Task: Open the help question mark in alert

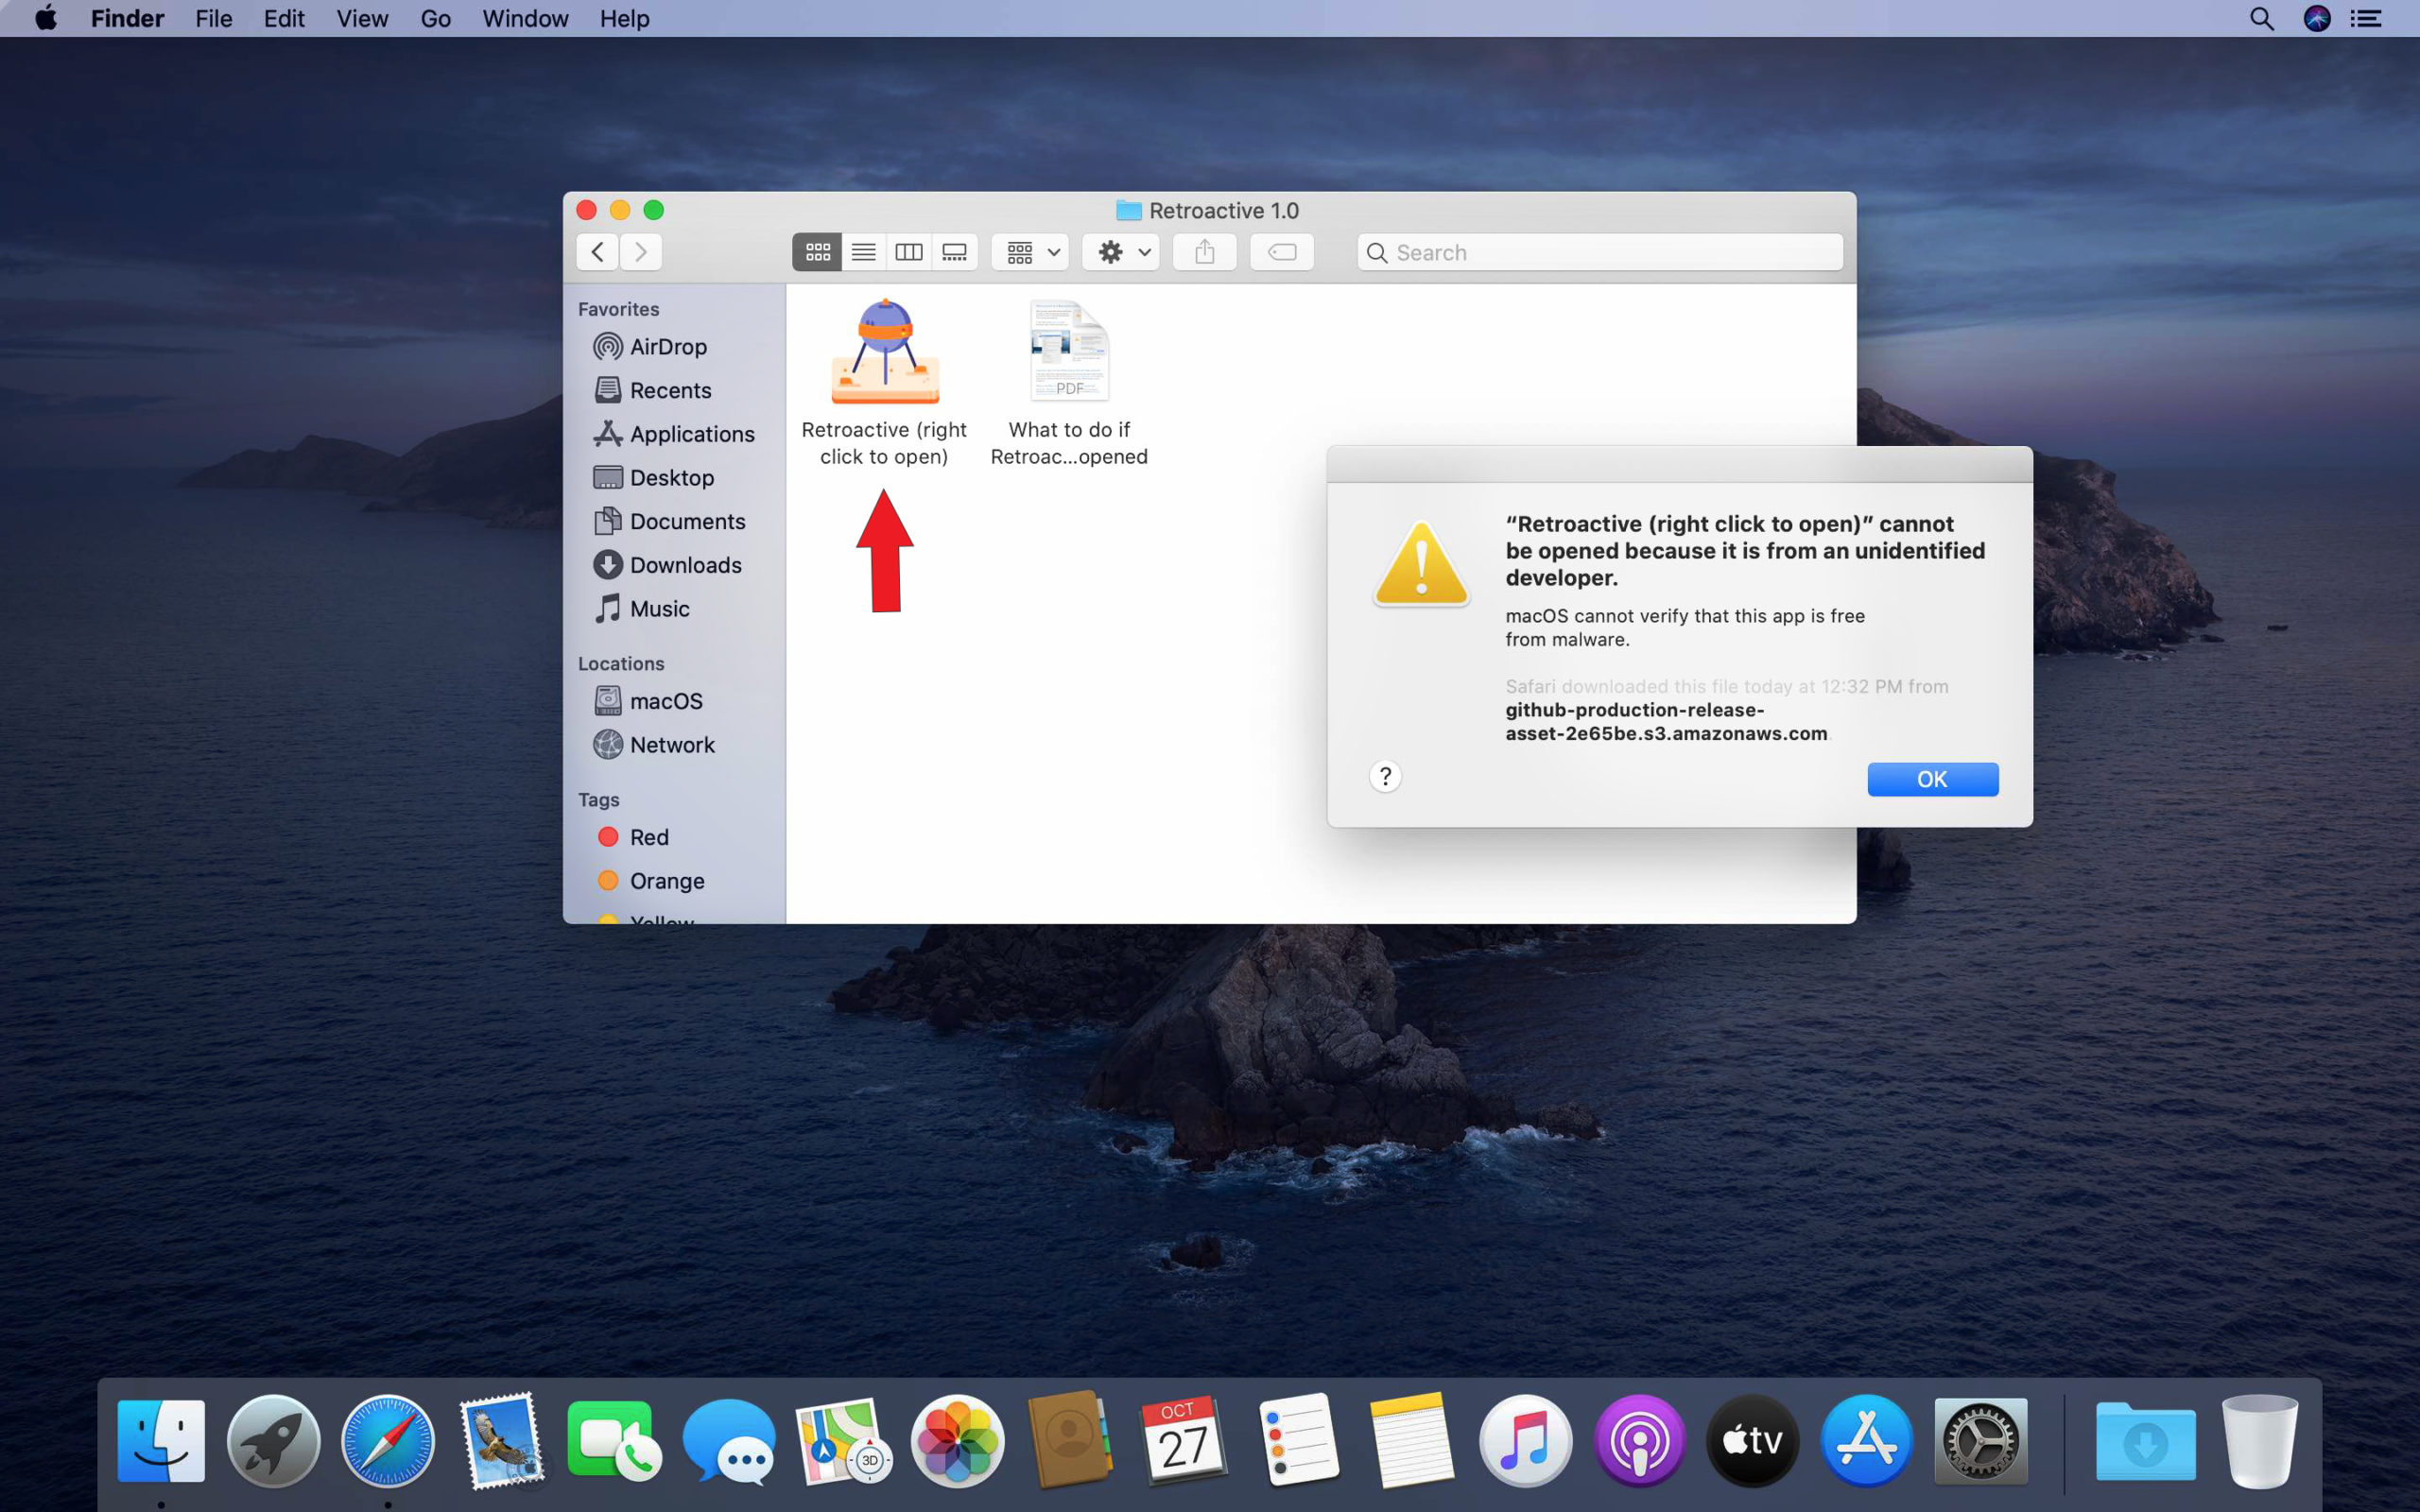Action: 1385,776
